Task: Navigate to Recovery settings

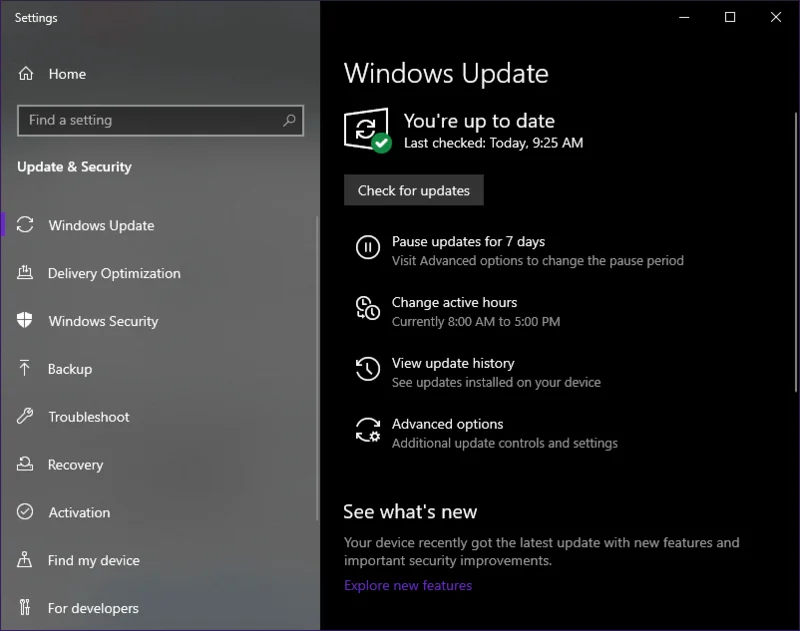Action: 75,465
